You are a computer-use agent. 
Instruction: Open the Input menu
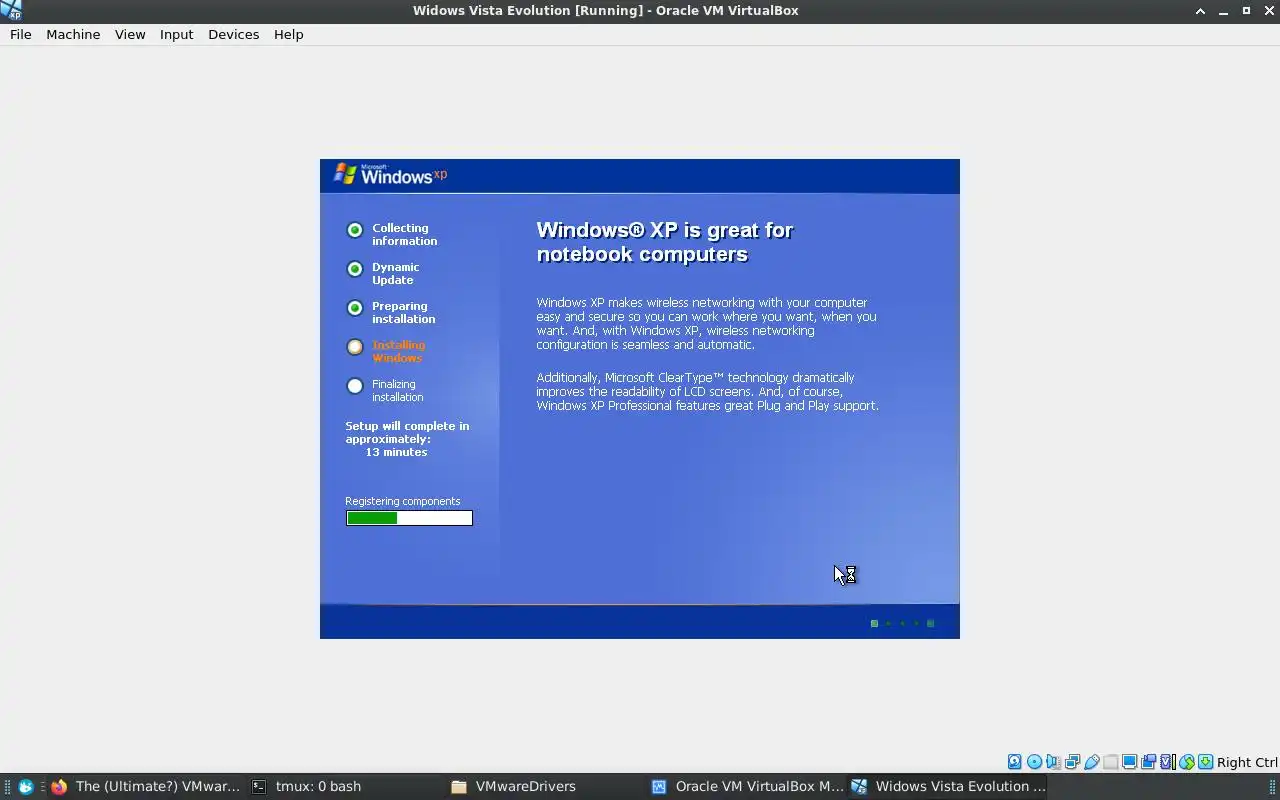177,34
